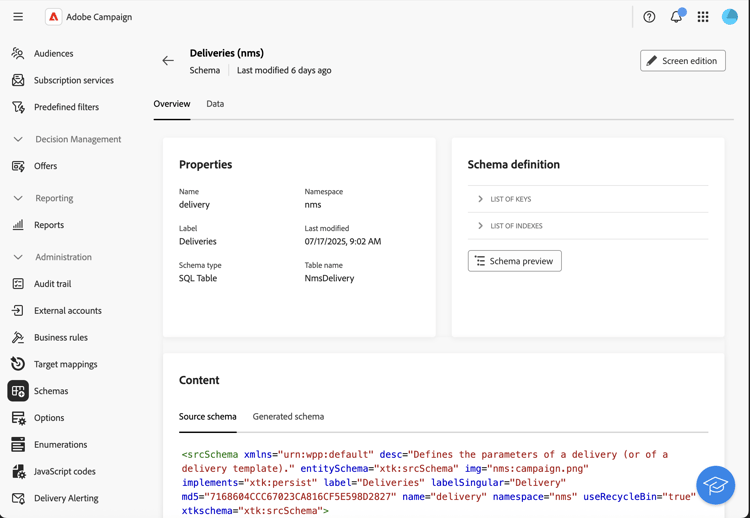Click the Audiences sidebar icon
The height and width of the screenshot is (518, 750).
(x=18, y=53)
